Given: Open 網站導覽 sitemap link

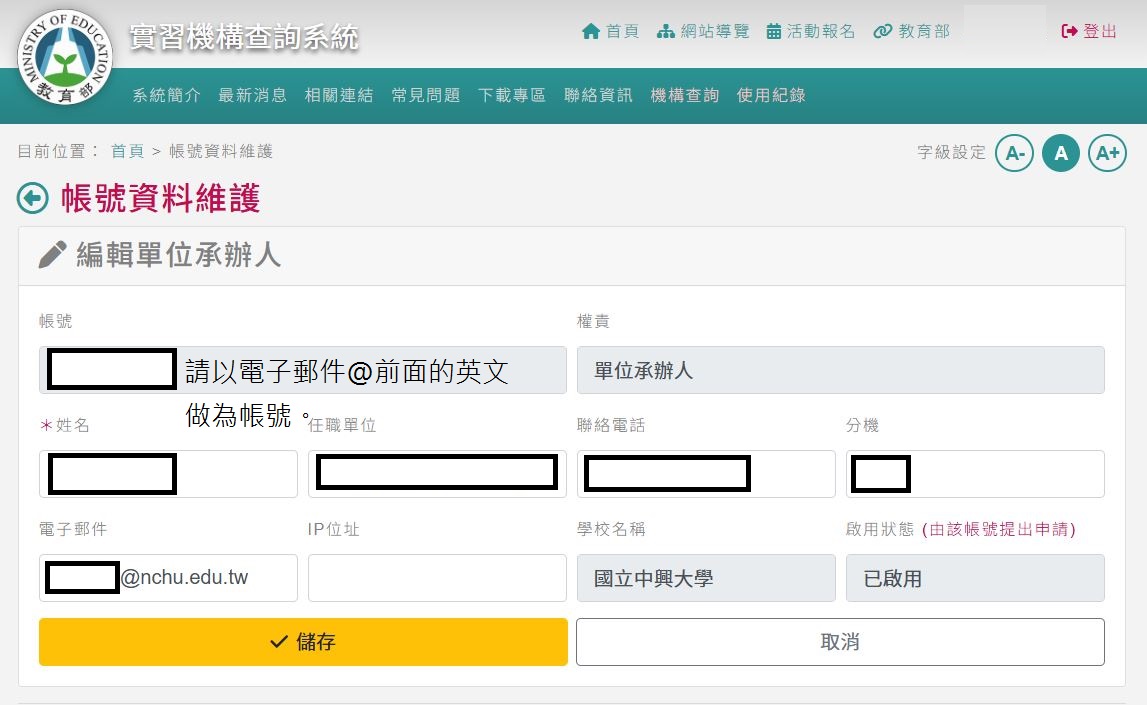Looking at the screenshot, I should pos(703,31).
